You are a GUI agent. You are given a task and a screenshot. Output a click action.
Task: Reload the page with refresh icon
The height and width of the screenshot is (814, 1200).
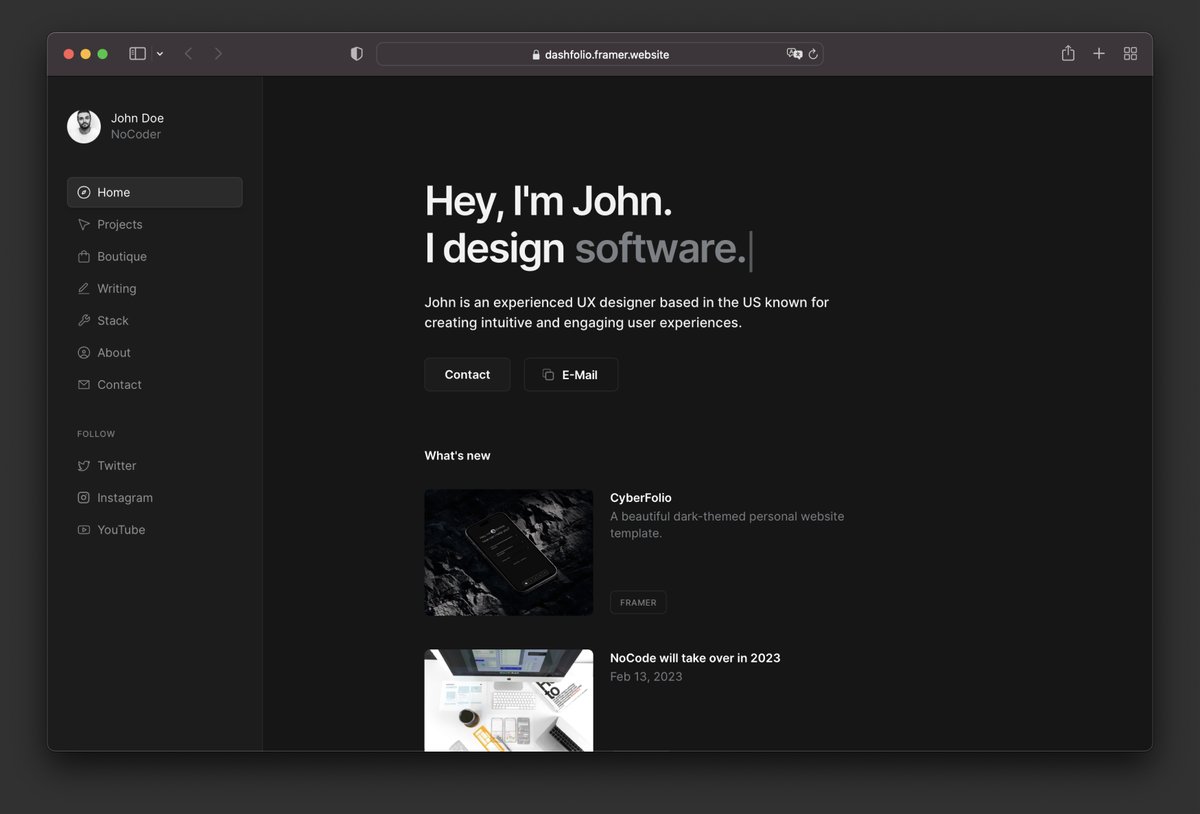(x=813, y=54)
